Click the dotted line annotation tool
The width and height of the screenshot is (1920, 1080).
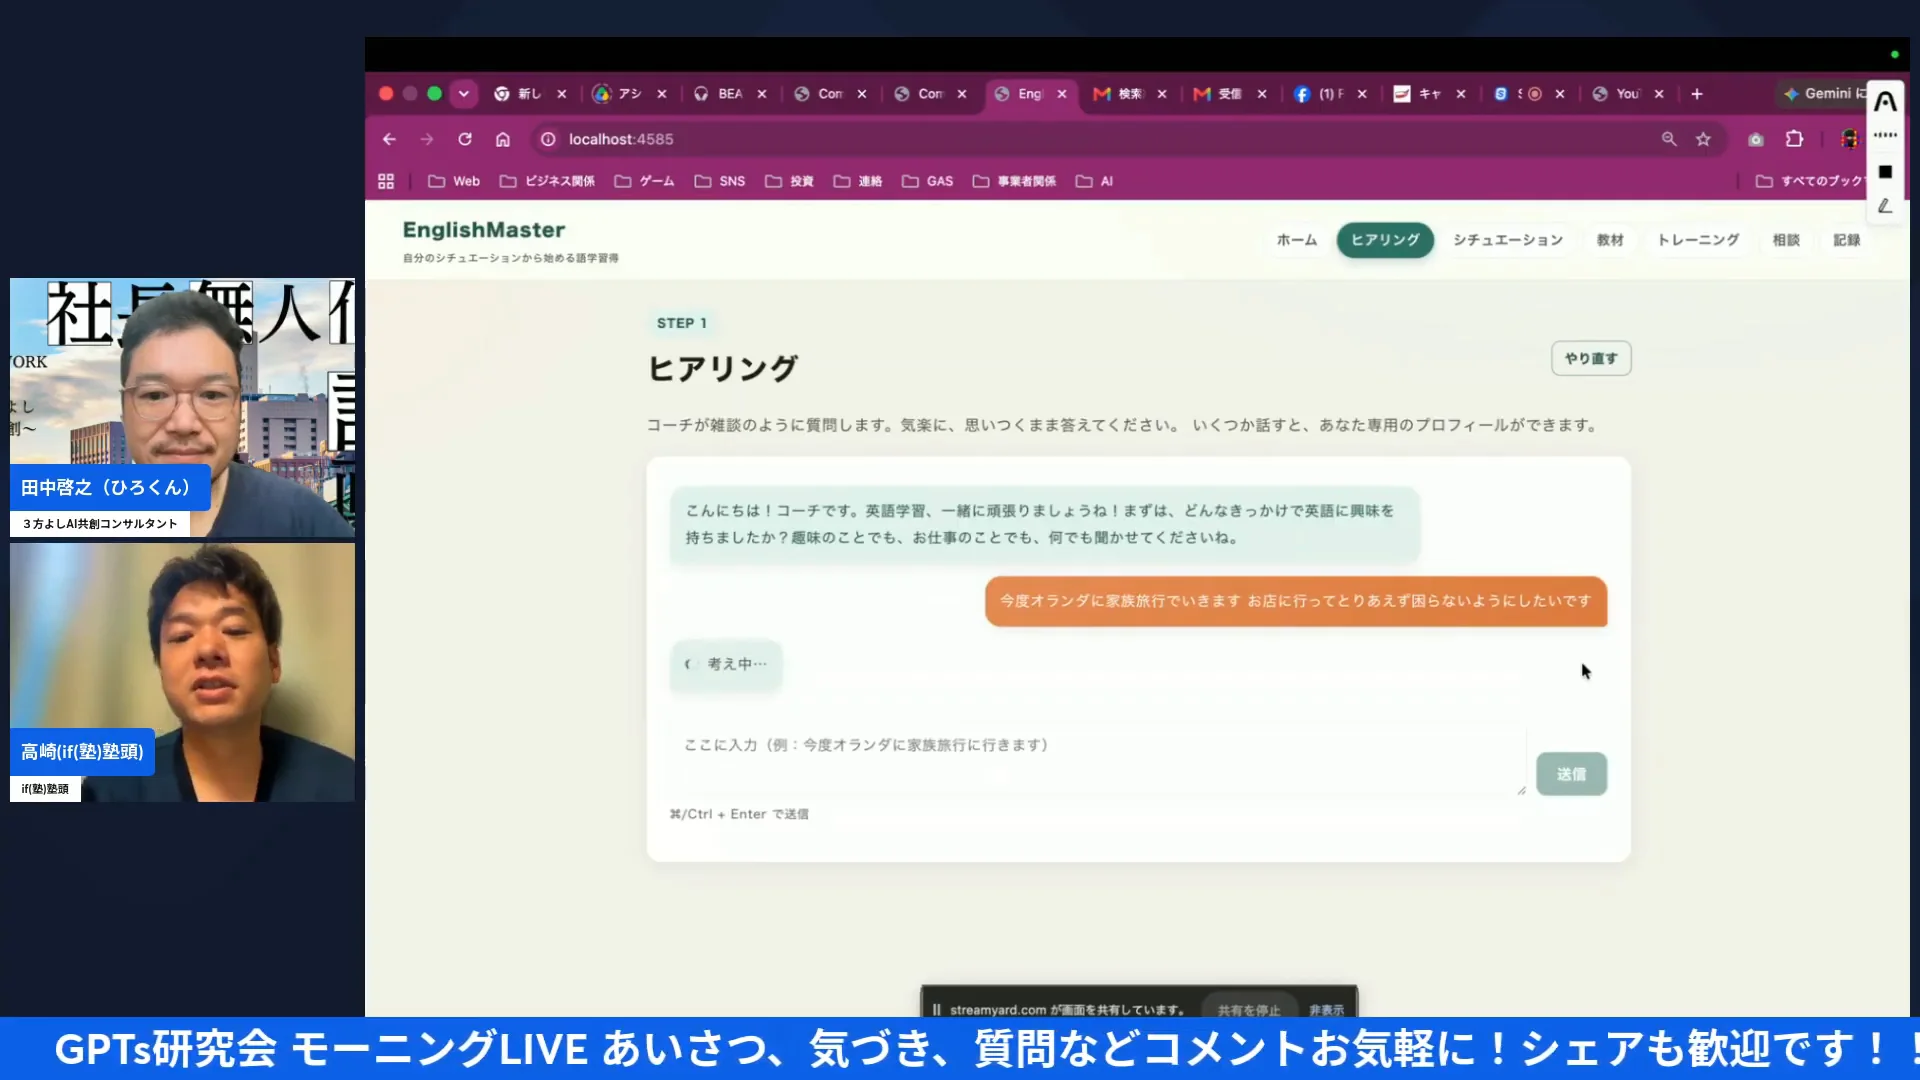(x=1885, y=135)
